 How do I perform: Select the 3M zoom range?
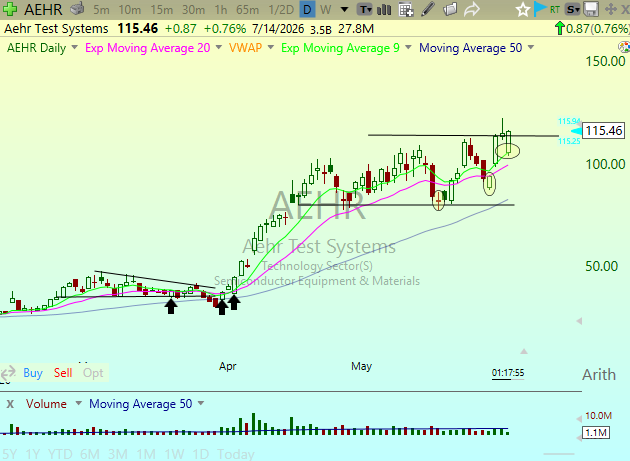pyautogui.click(x=118, y=454)
